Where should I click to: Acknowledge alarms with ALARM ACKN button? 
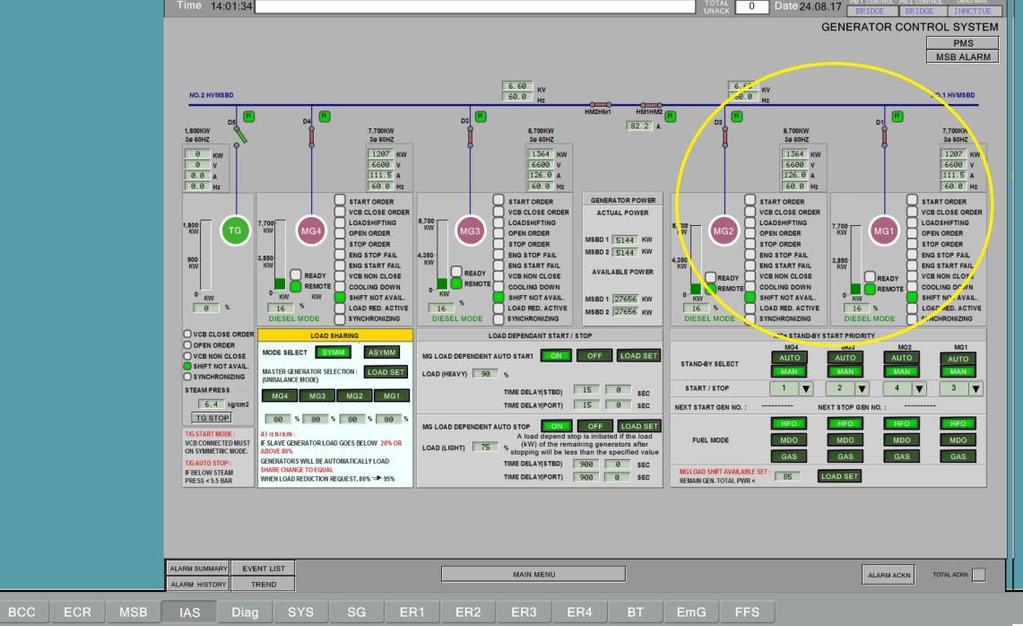889,575
